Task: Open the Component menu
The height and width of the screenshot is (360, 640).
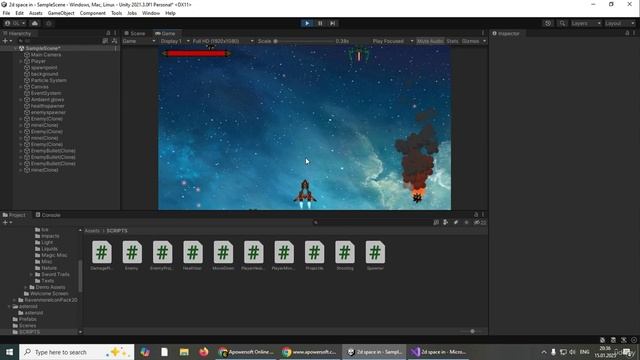Action: point(93,13)
